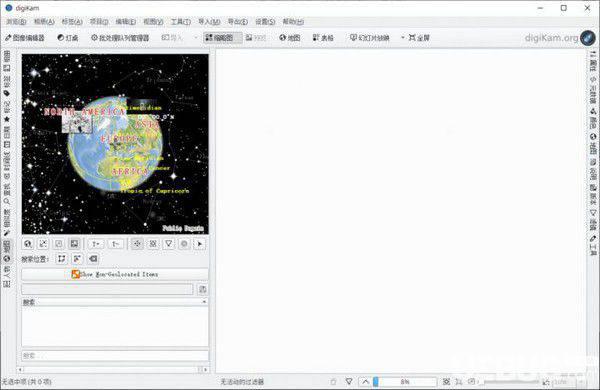
Task: Open the Export (导出) menu
Action: [x=238, y=22]
